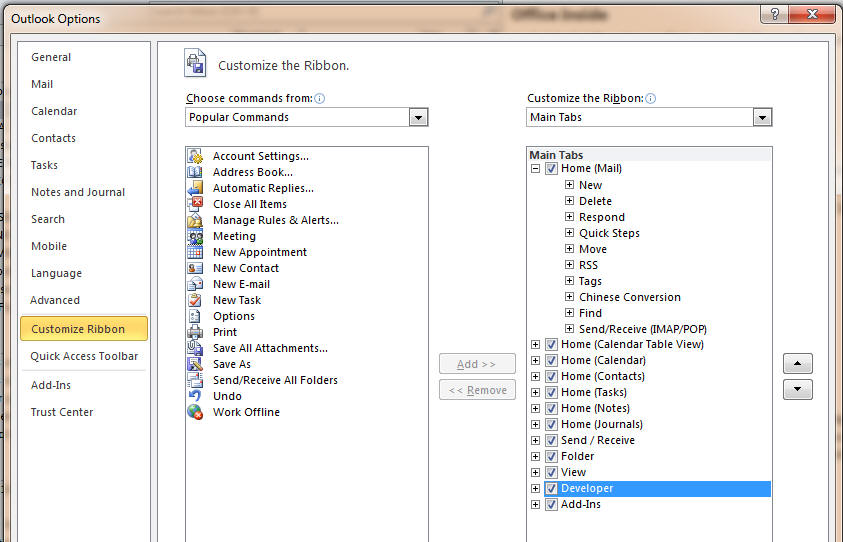
Task: Click the Account Settings command icon
Action: (x=195, y=156)
